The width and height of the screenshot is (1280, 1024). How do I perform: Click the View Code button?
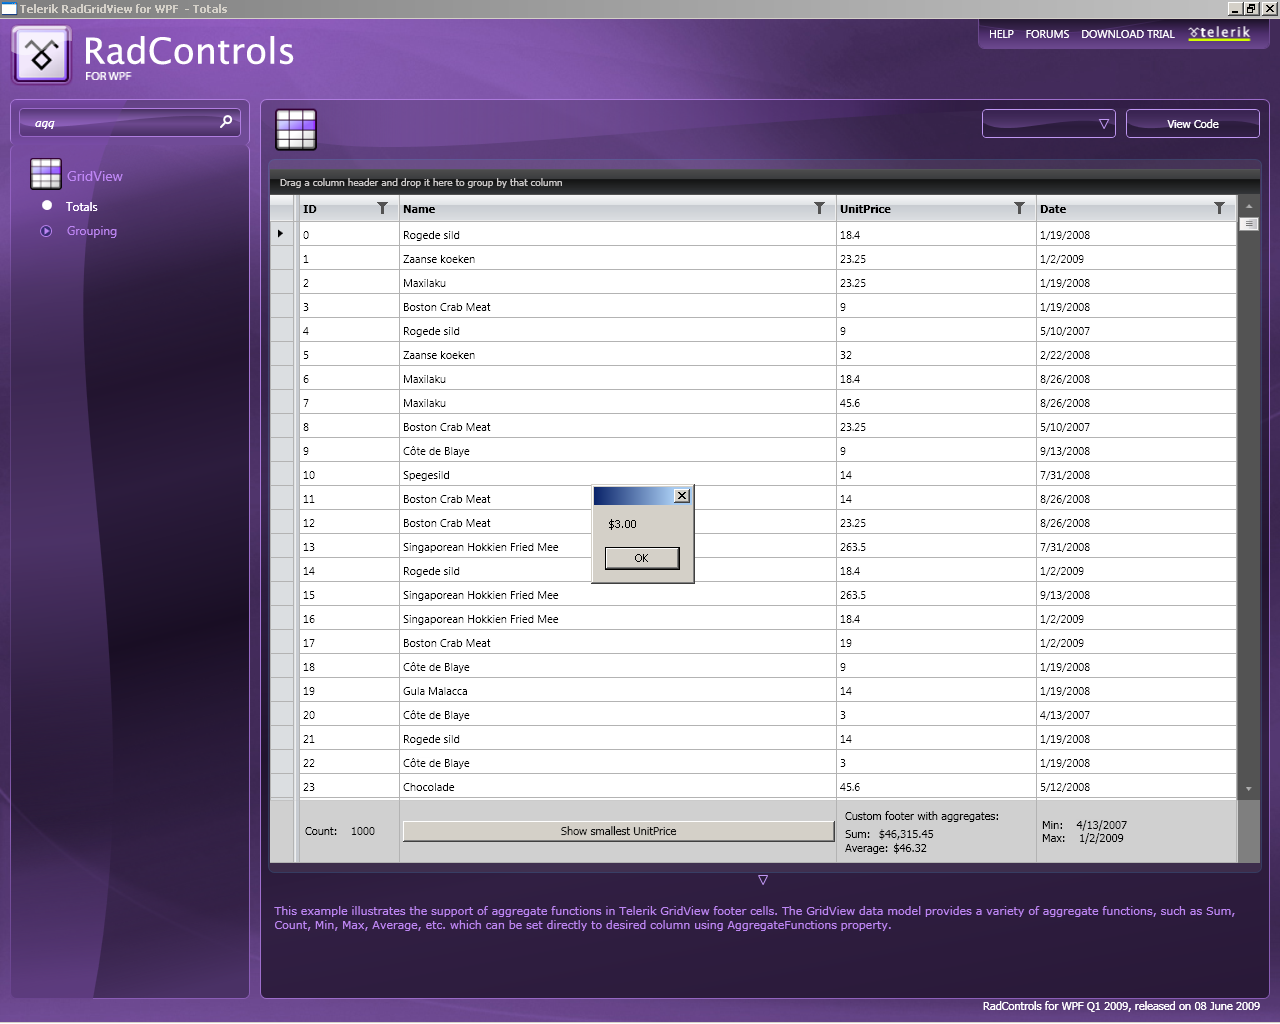pyautogui.click(x=1193, y=123)
